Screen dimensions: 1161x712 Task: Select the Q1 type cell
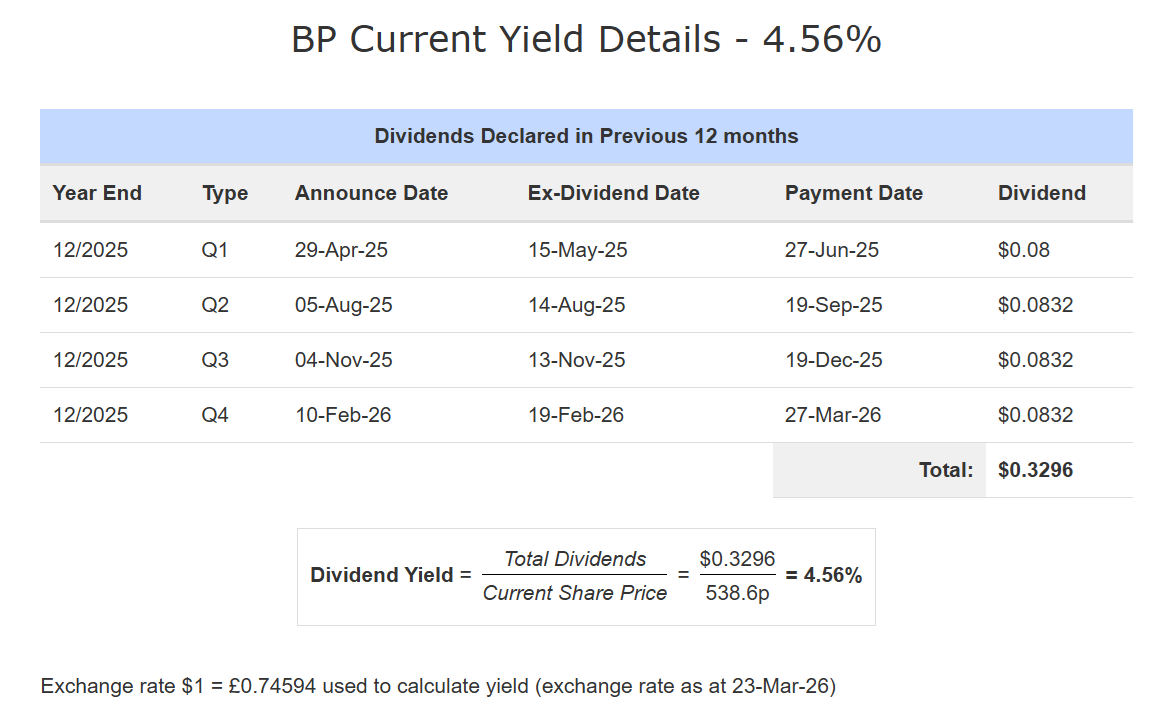pos(215,250)
